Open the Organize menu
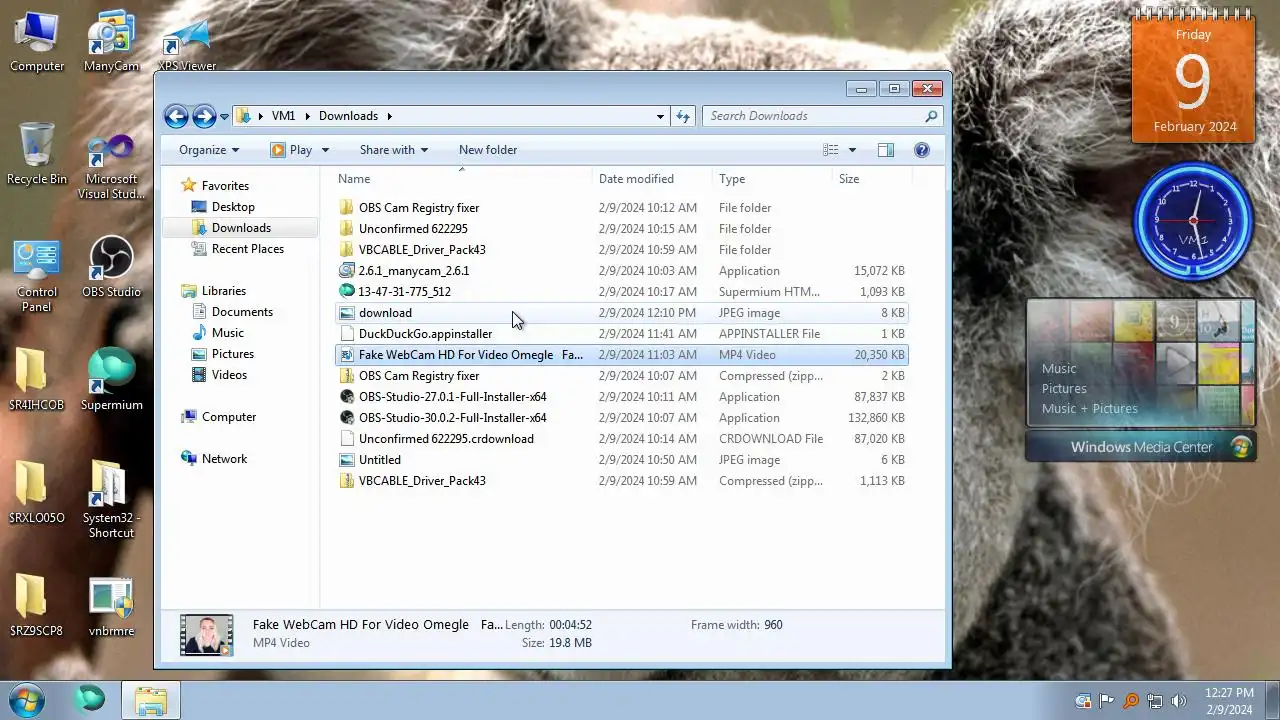Image resolution: width=1280 pixels, height=720 pixels. tap(209, 150)
